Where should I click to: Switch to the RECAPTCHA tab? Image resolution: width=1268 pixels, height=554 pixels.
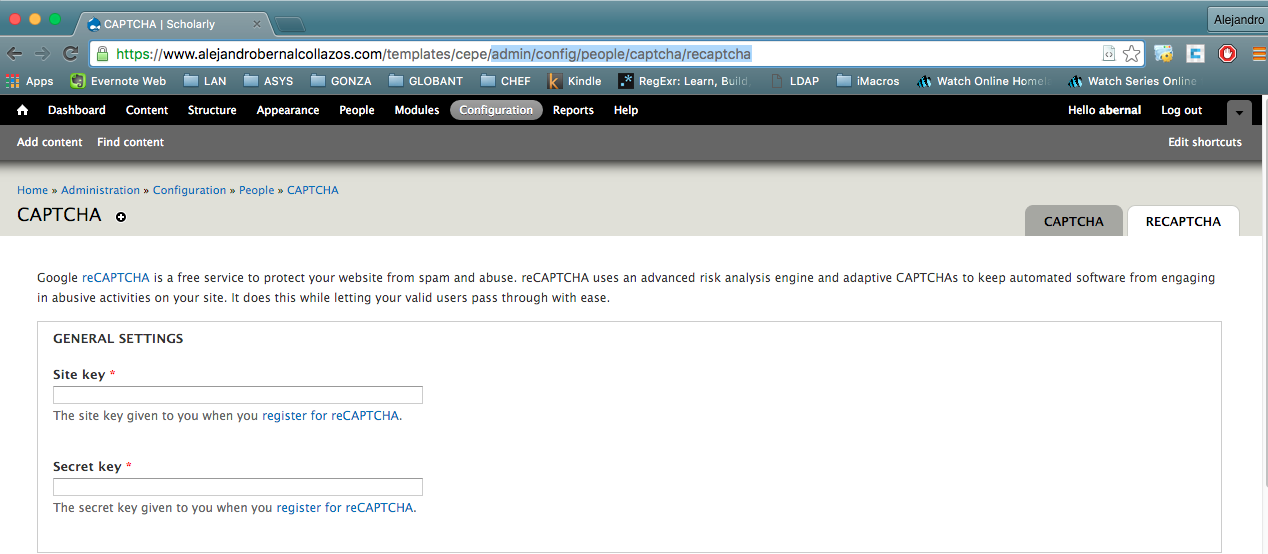[1183, 221]
